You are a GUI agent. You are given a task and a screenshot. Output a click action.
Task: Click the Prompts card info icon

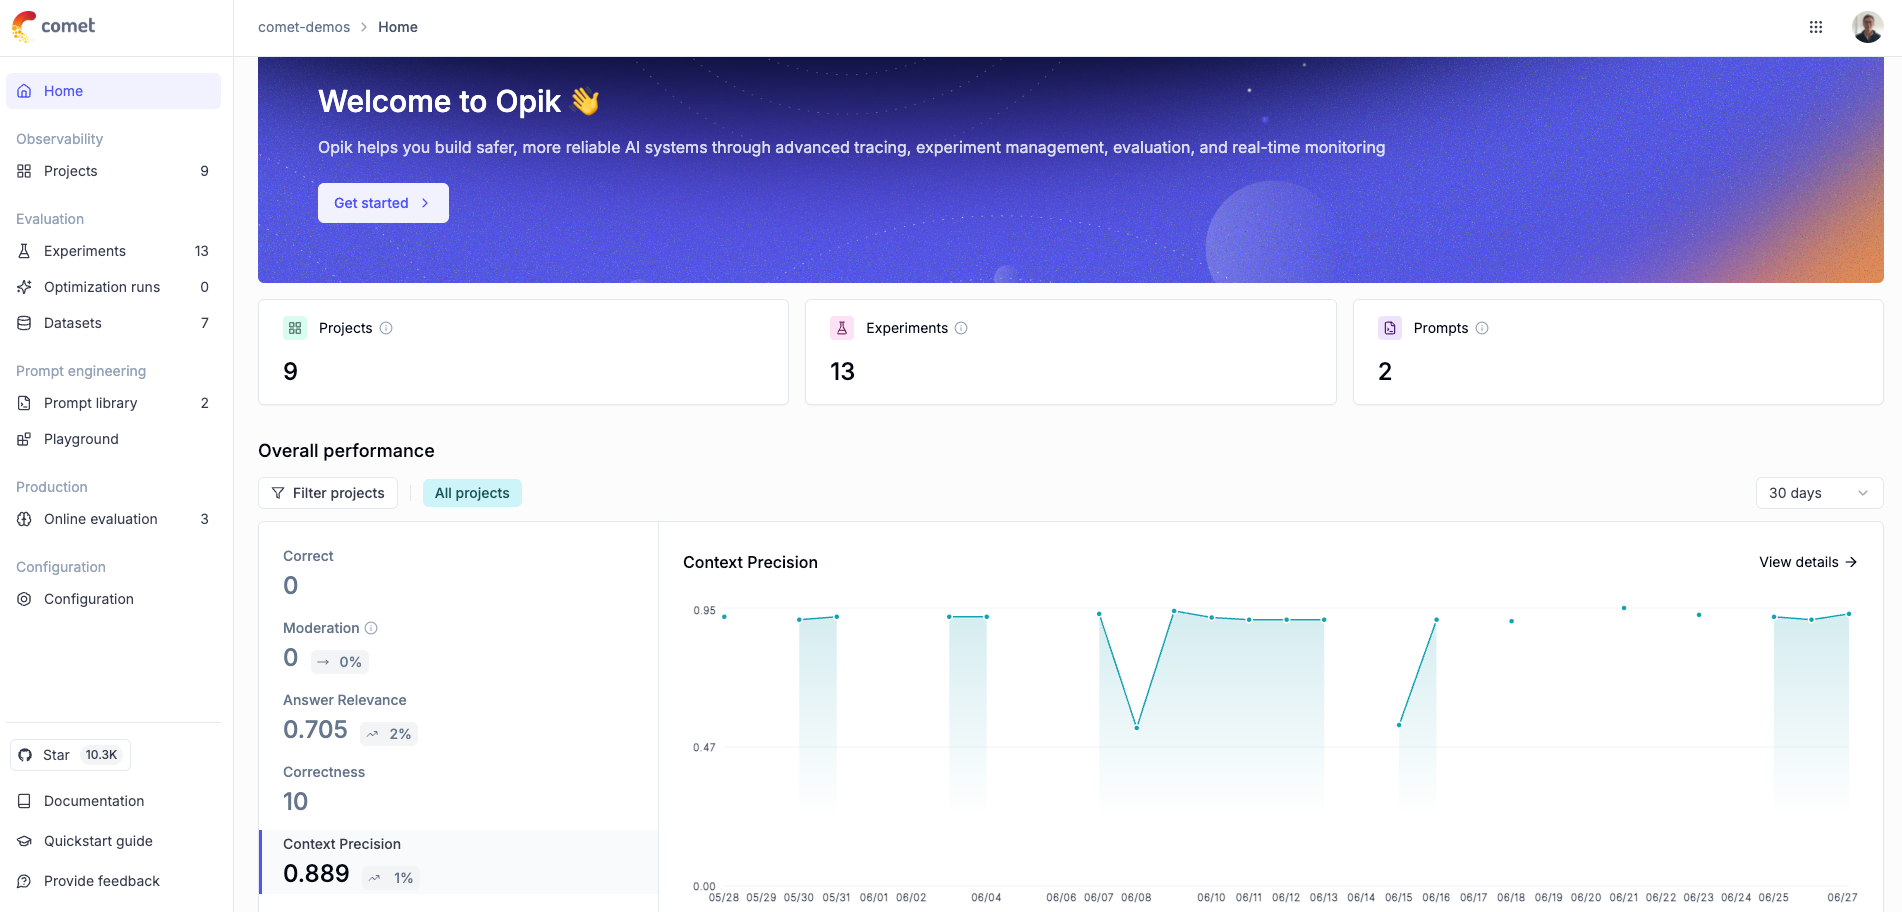(1482, 328)
